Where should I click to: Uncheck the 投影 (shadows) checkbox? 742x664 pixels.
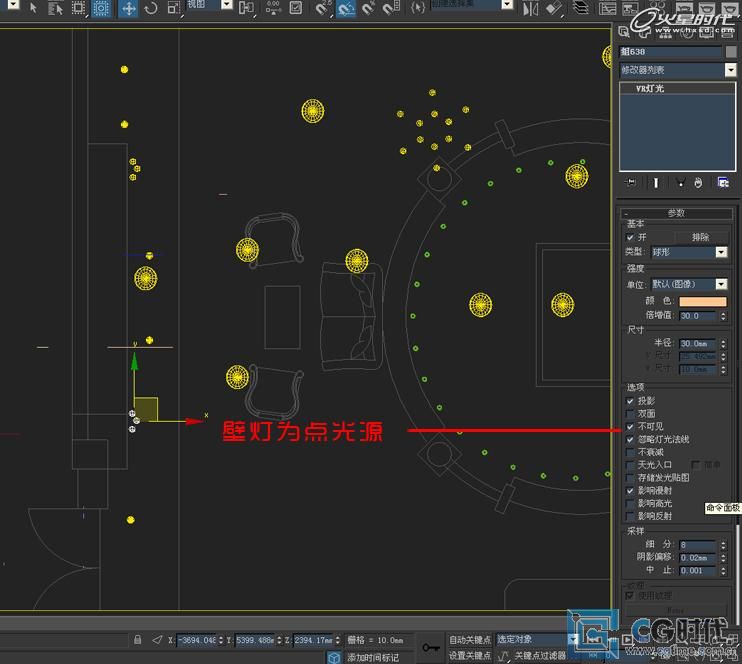630,401
